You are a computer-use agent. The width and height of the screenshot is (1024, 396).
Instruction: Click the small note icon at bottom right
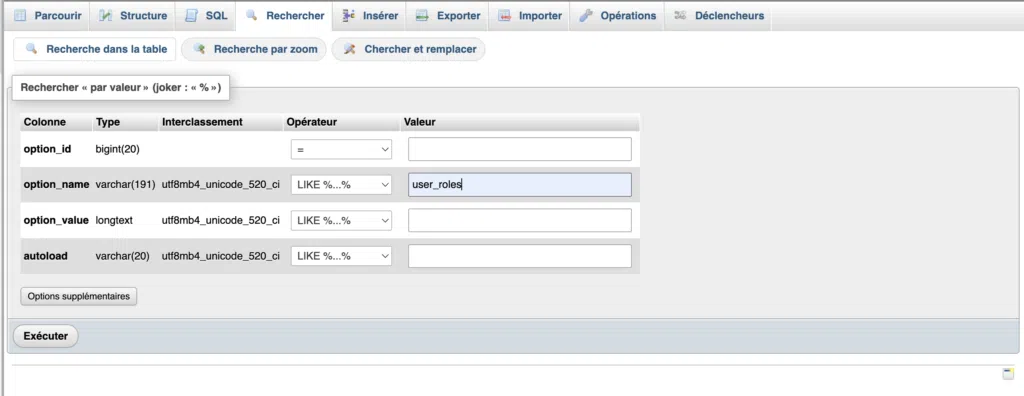pos(1008,374)
